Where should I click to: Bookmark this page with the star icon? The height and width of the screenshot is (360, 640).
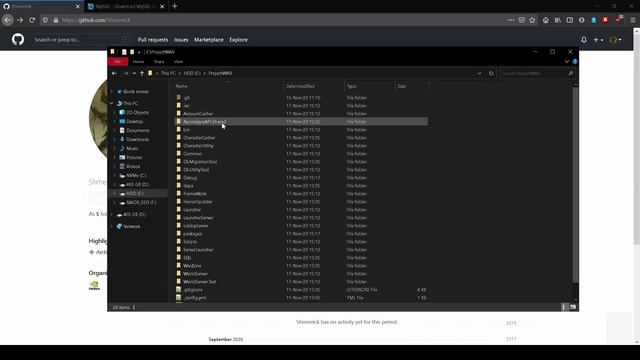coord(532,20)
